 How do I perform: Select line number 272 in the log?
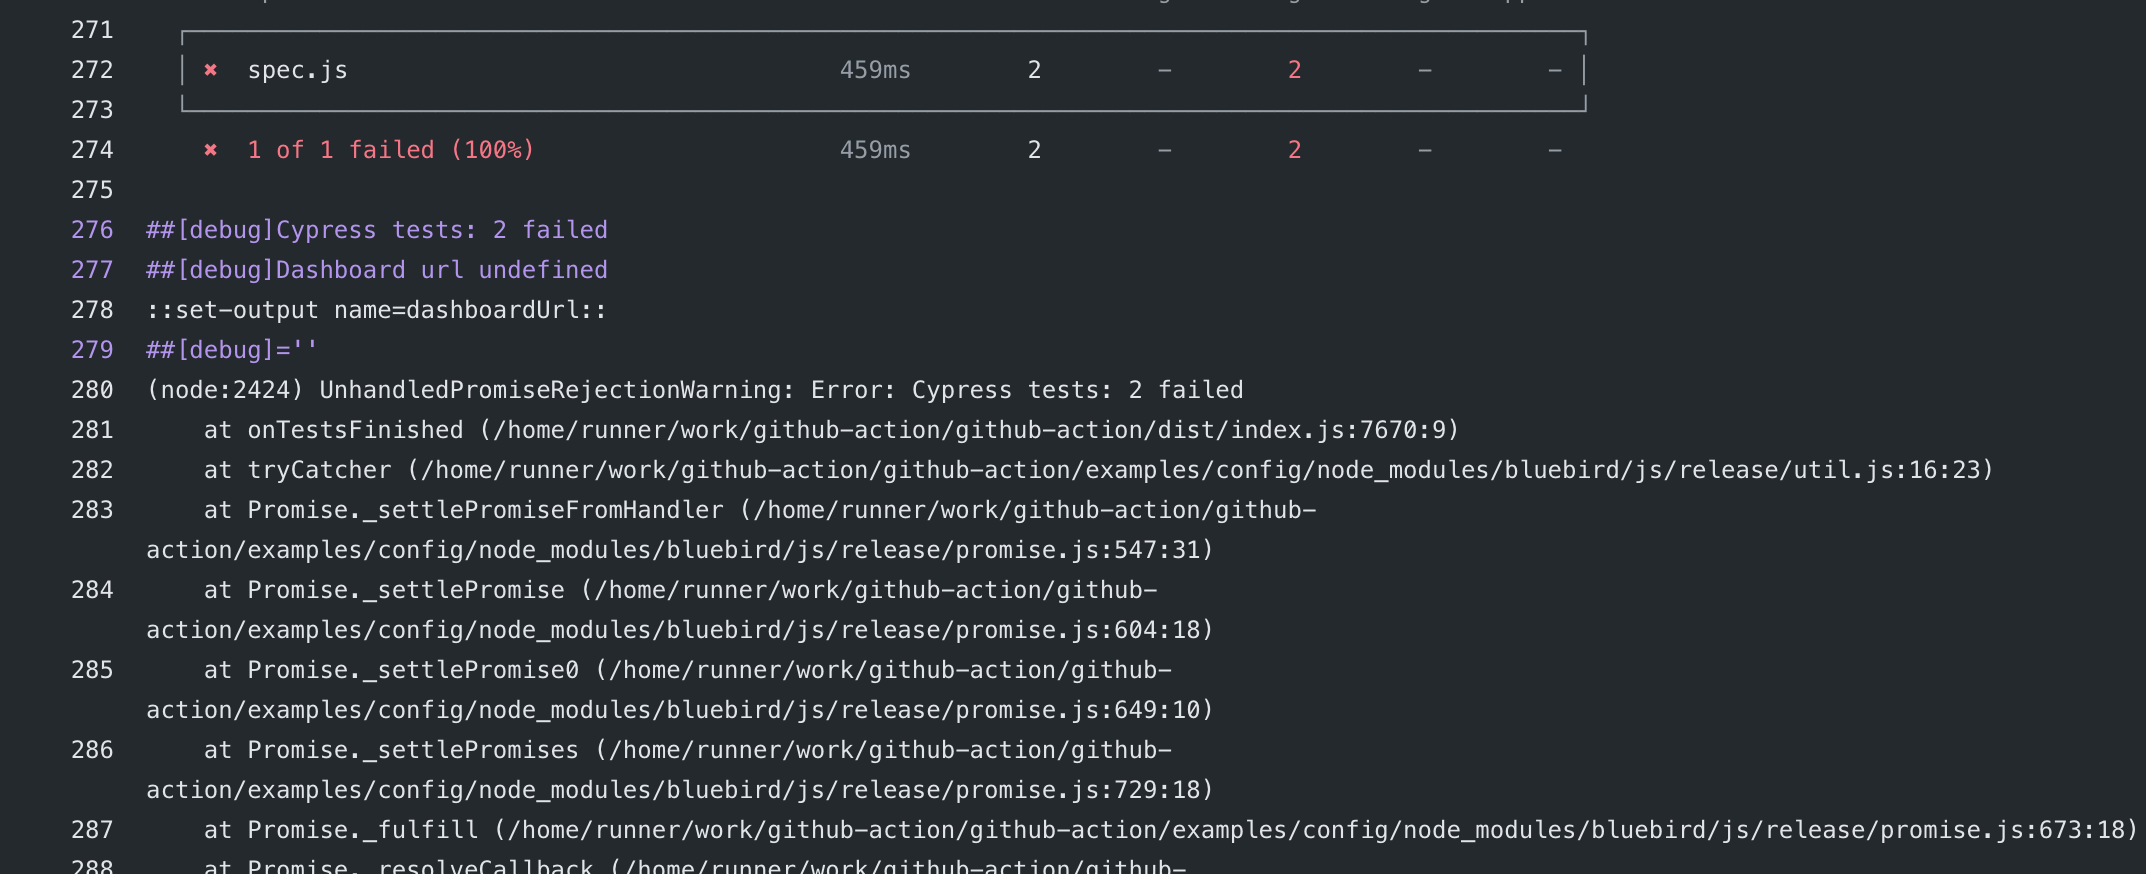[92, 70]
